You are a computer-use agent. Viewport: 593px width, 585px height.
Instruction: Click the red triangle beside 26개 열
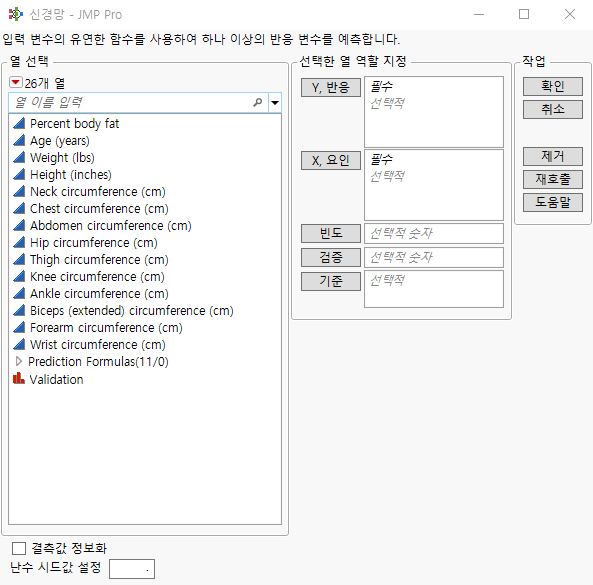(16, 82)
